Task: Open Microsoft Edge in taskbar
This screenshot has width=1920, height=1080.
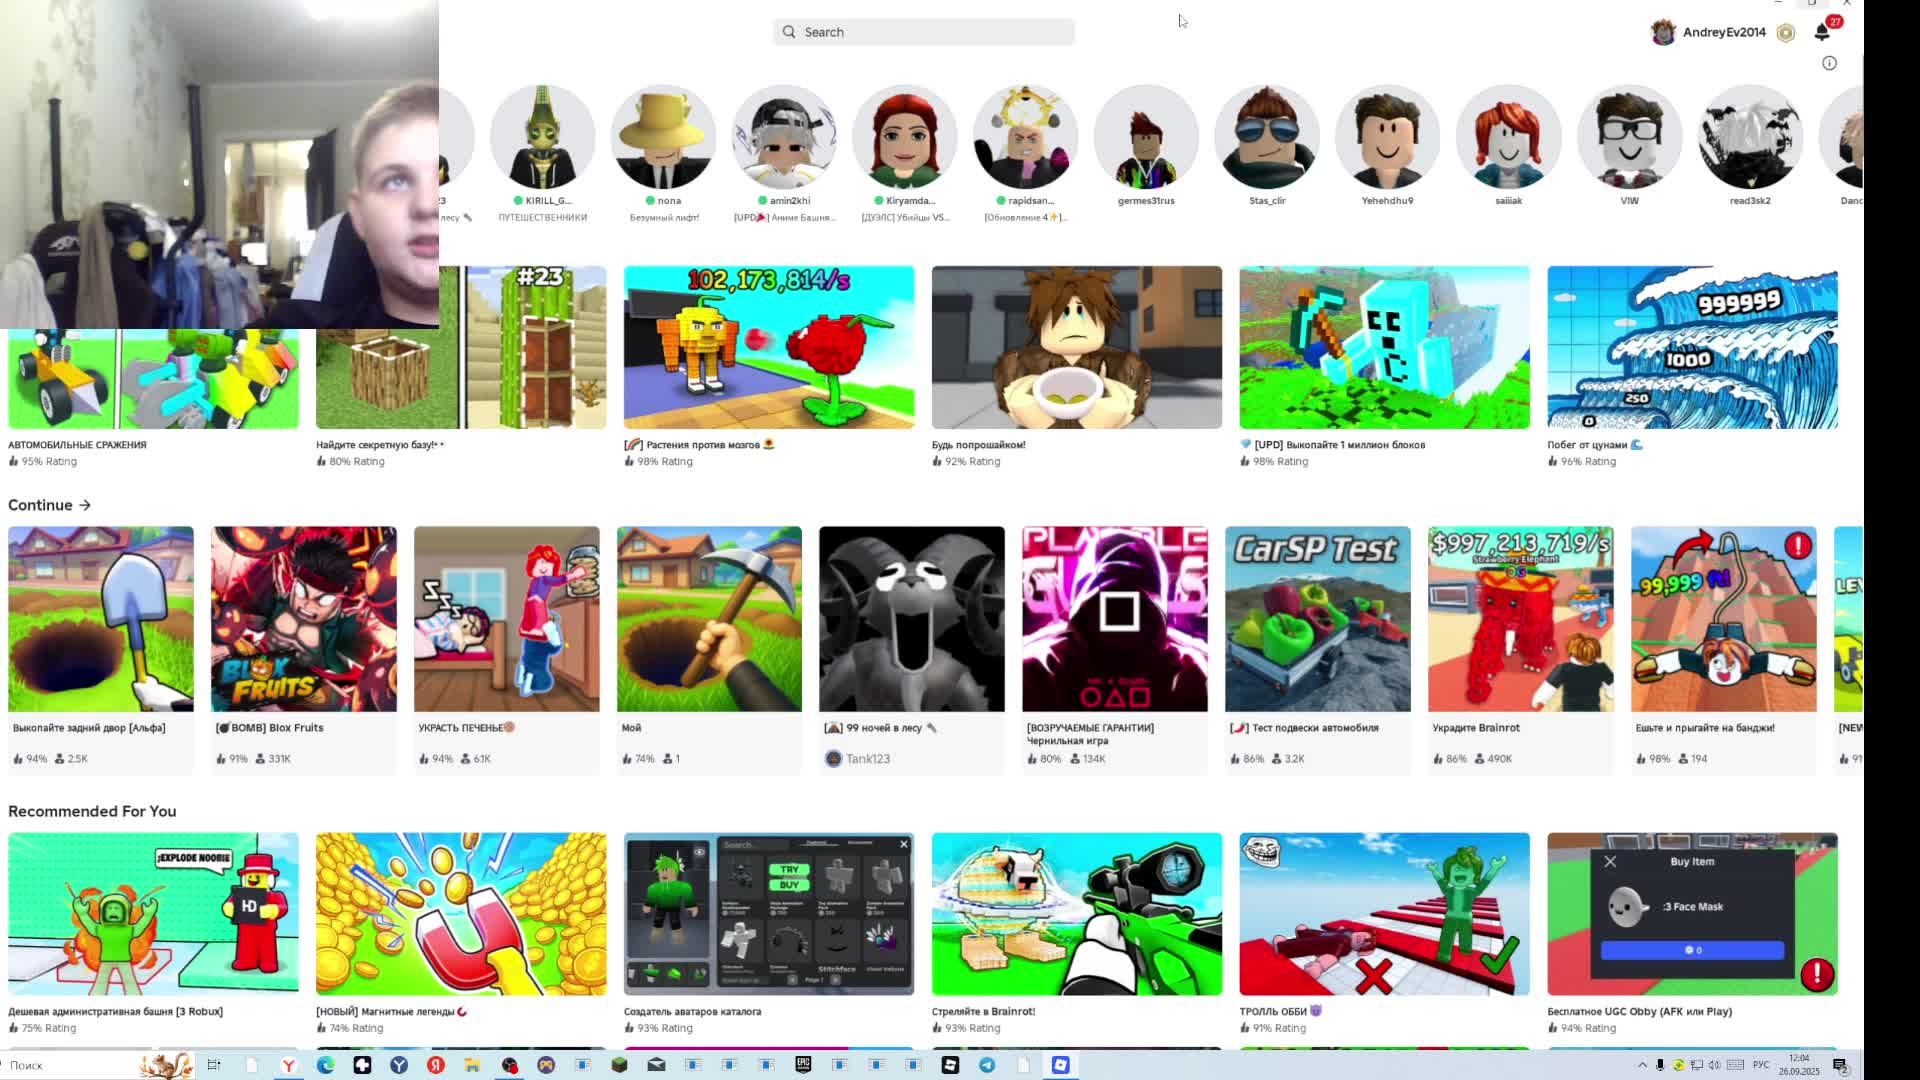Action: point(326,1065)
